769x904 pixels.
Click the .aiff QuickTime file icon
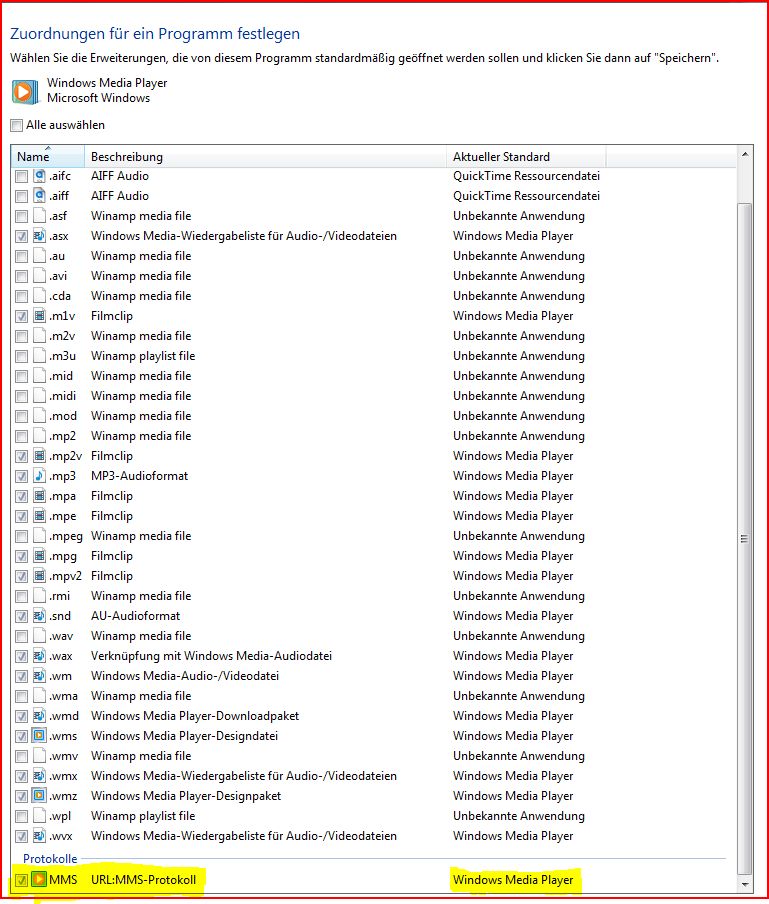pyautogui.click(x=39, y=196)
